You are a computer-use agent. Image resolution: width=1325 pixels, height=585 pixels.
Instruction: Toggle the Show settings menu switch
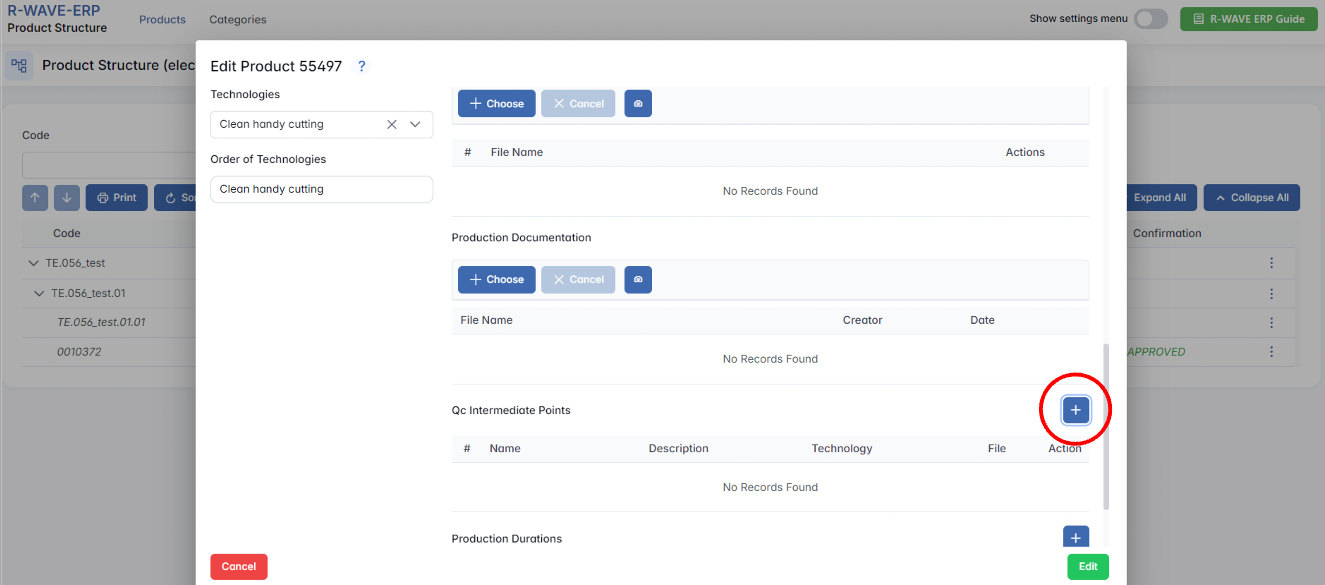[1150, 19]
